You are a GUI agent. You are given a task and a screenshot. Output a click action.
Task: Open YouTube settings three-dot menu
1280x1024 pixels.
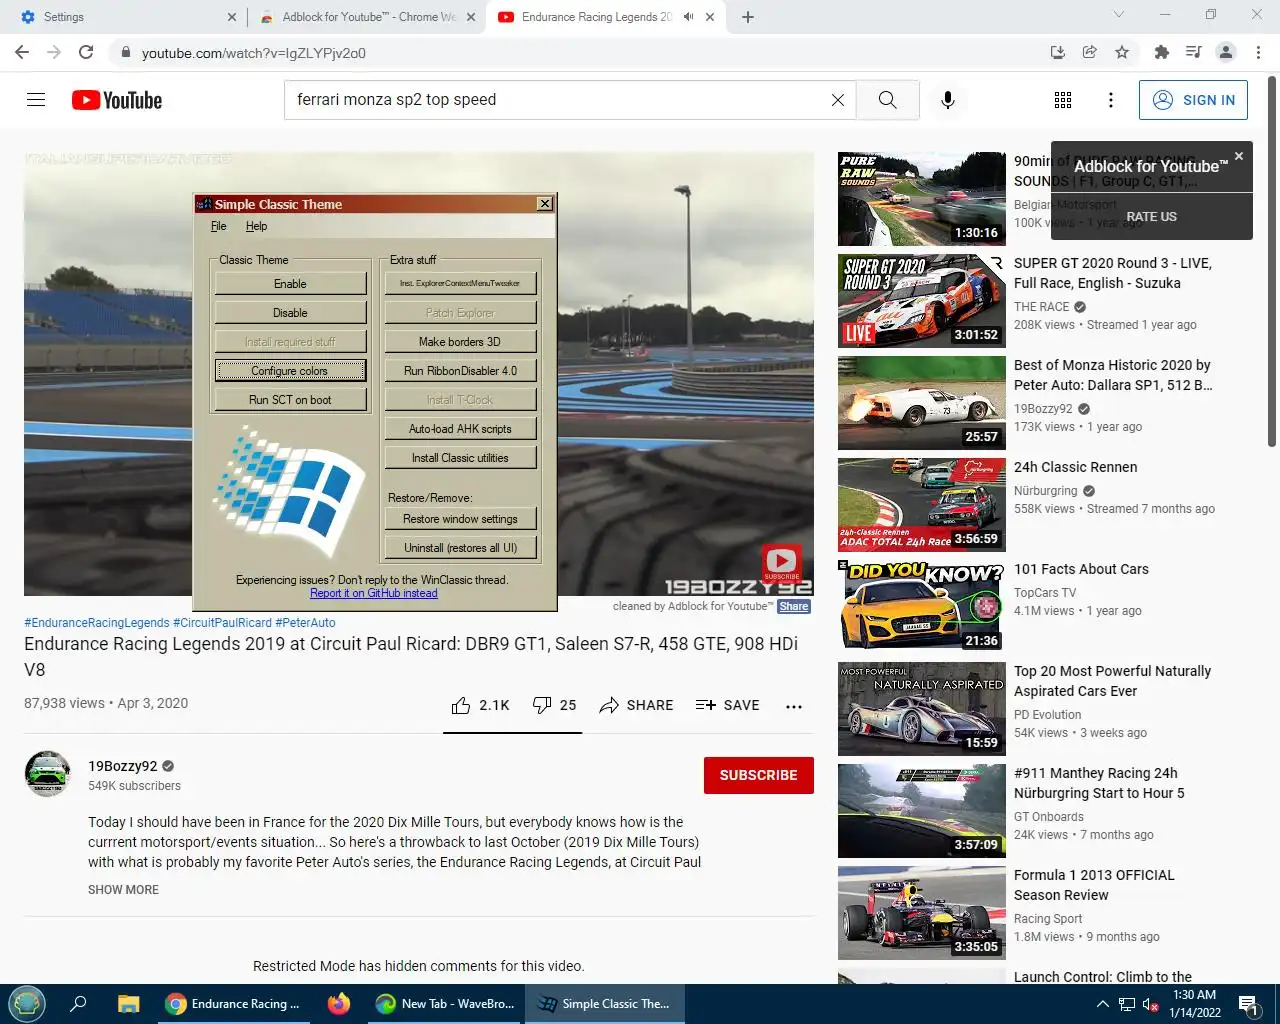[1110, 100]
